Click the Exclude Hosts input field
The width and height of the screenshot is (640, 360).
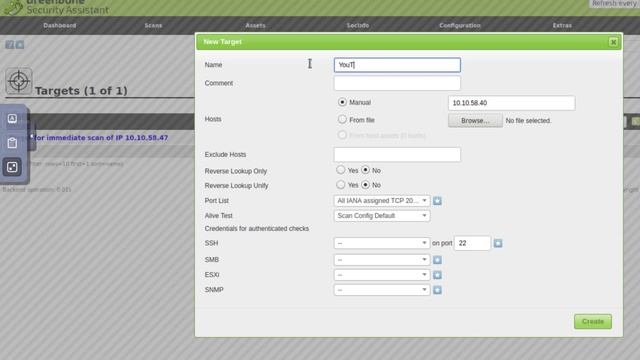397,155
